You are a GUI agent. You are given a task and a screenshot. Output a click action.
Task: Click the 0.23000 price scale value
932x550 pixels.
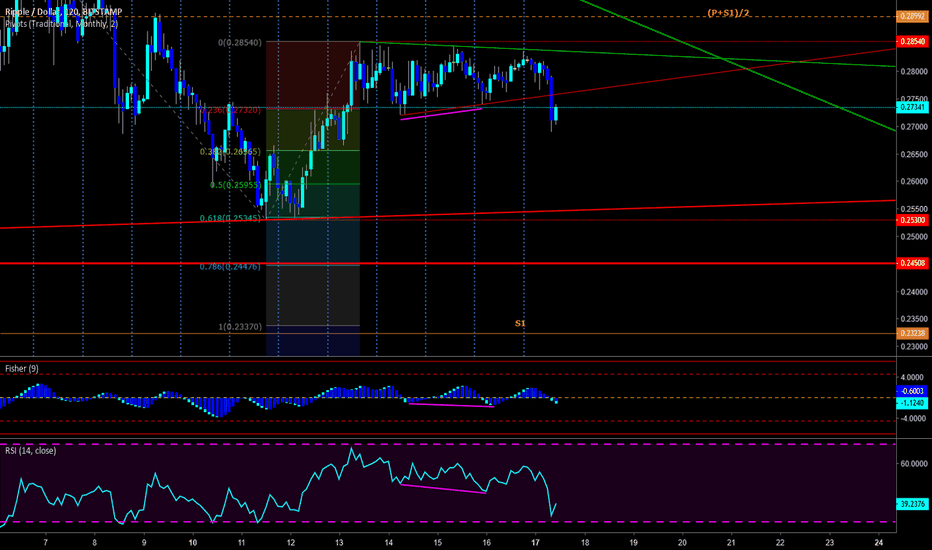tap(914, 347)
